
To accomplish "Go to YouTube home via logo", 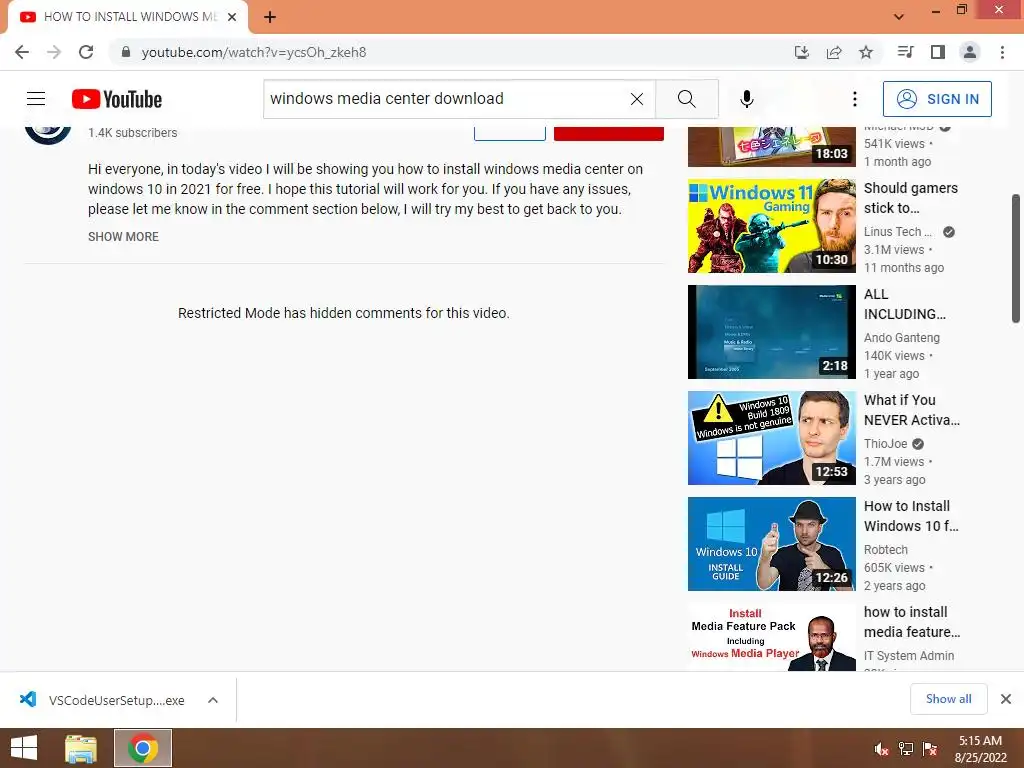I will pyautogui.click(x=117, y=99).
